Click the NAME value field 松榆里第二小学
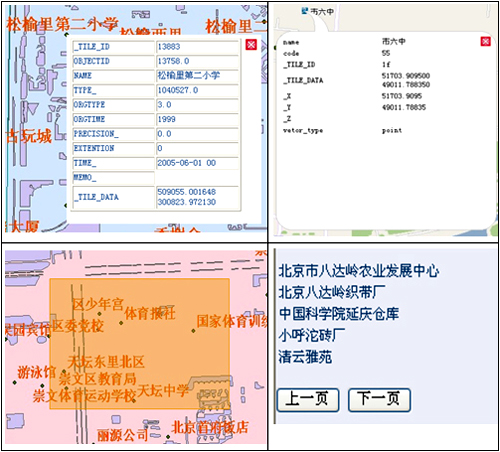 tap(198, 76)
